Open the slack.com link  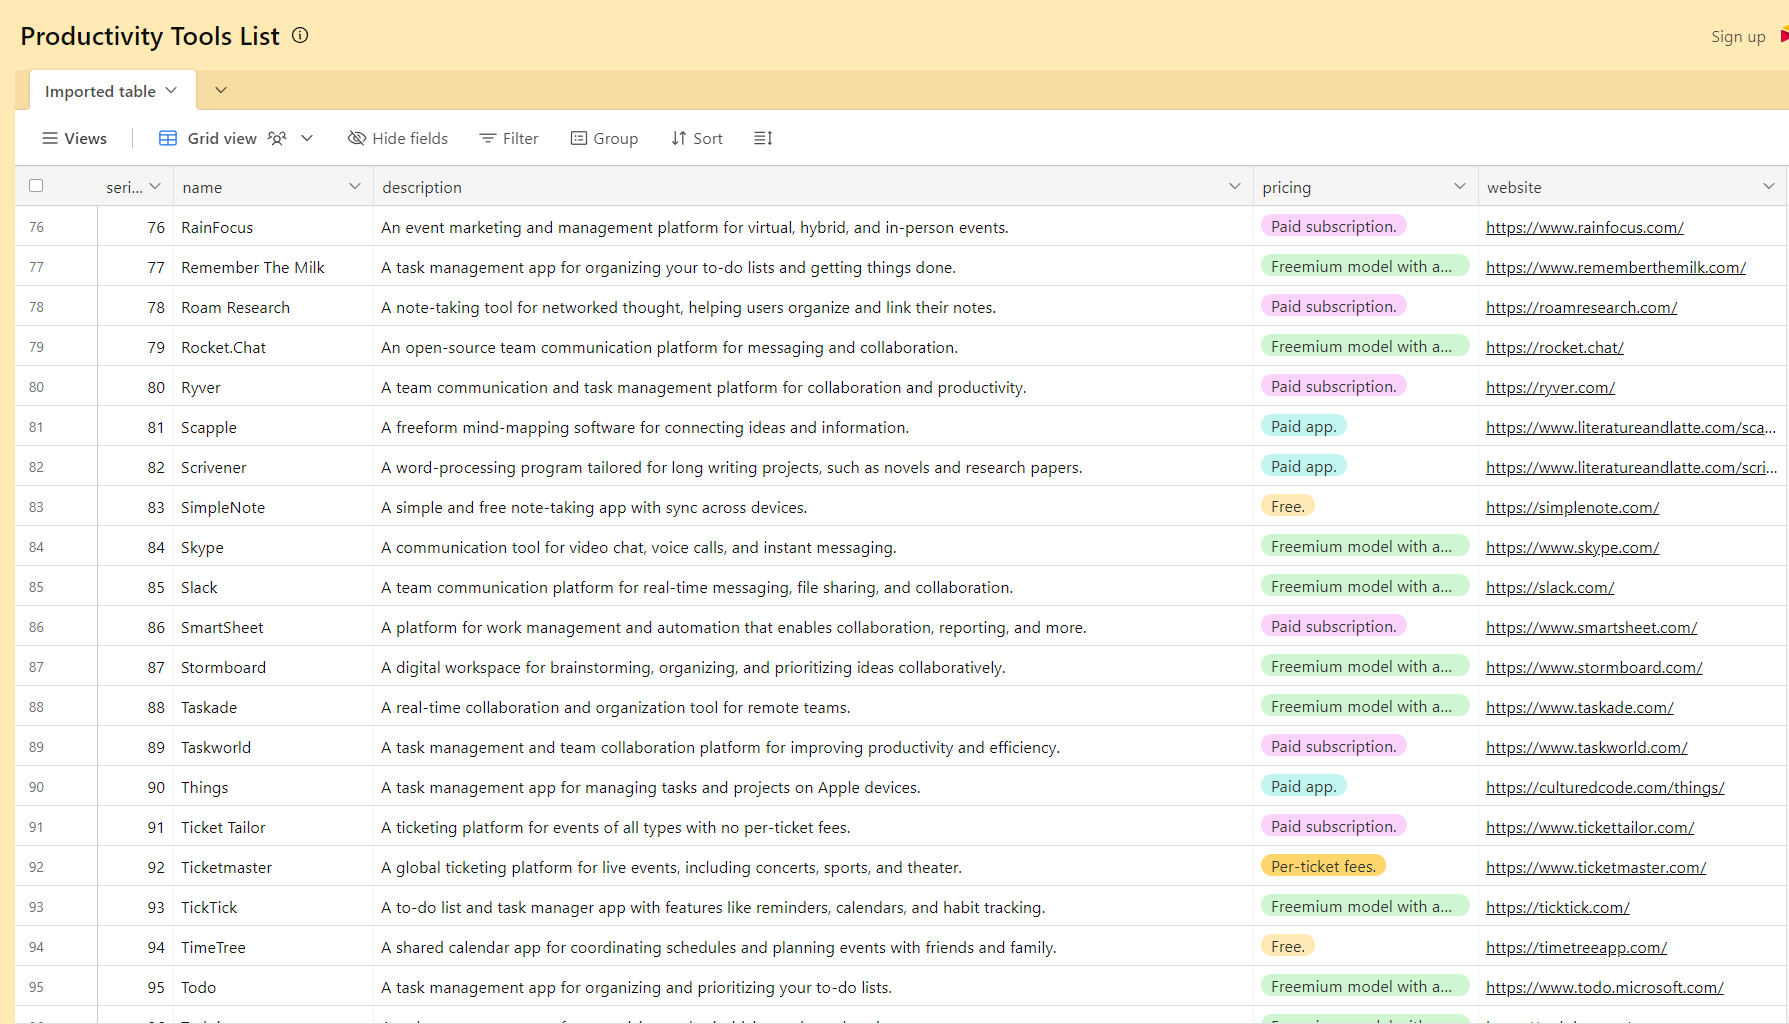(x=1549, y=588)
